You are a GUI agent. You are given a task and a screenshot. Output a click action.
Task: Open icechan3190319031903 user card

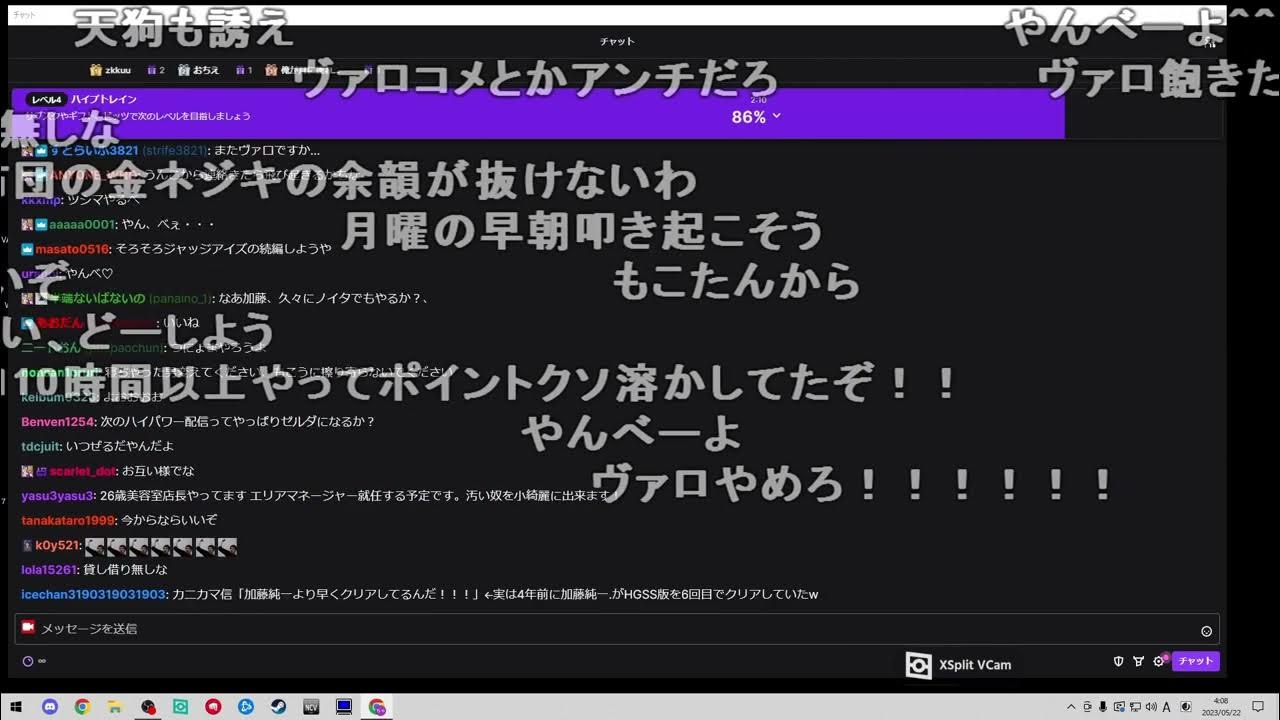pyautogui.click(x=93, y=594)
